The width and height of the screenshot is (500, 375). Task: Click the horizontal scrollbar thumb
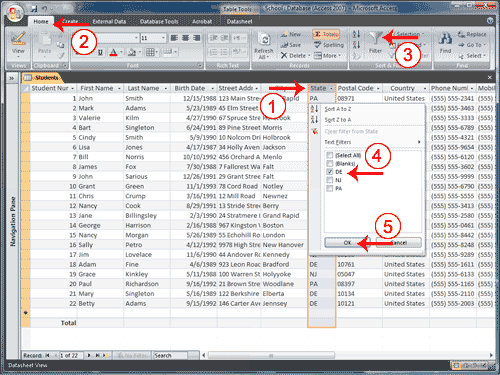271,355
